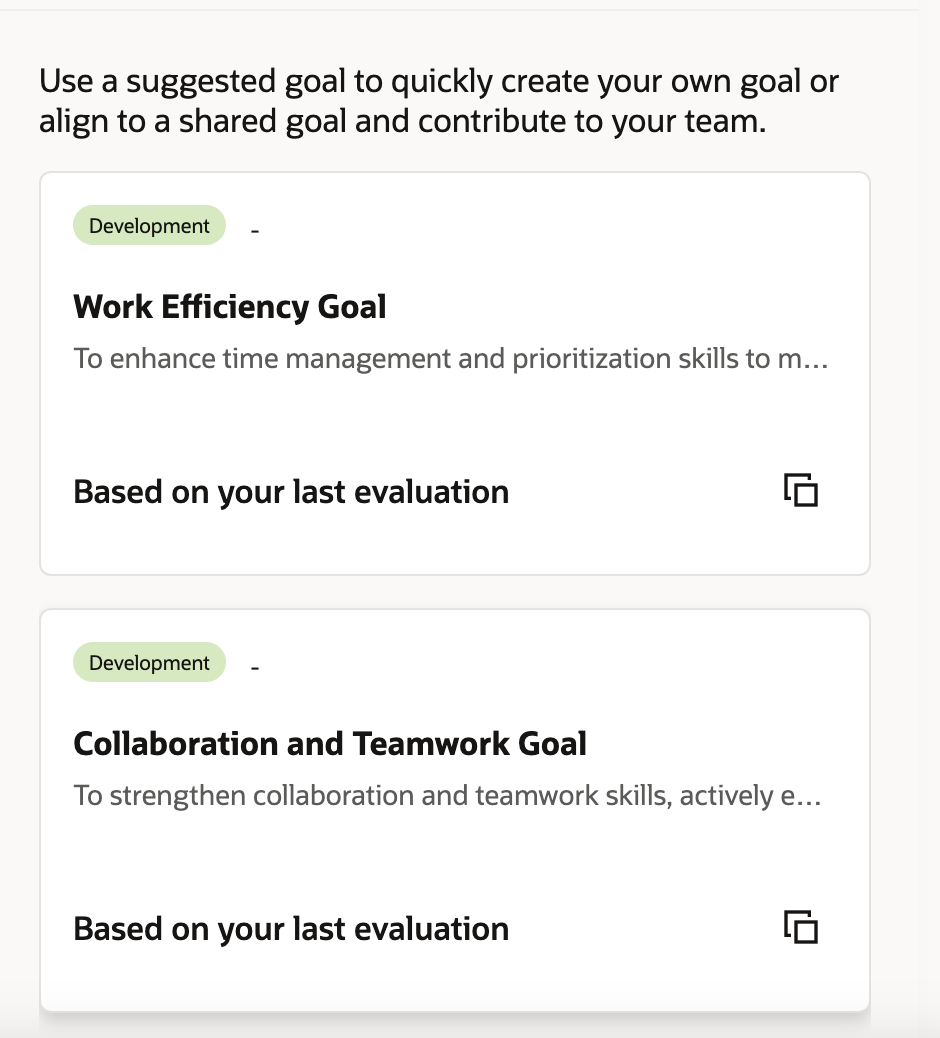Click 'Based on your last evaluation' on second card
The height and width of the screenshot is (1038, 940).
pyautogui.click(x=291, y=928)
